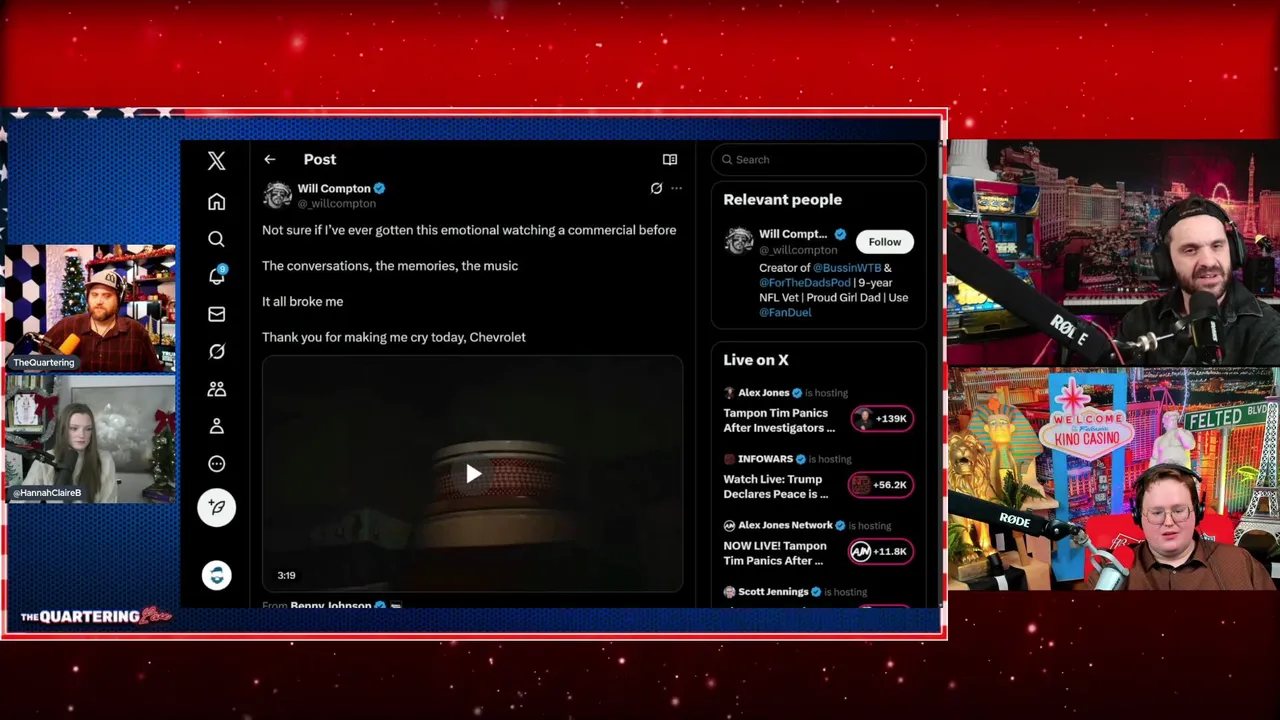Open account avatar at sidebar bottom
This screenshot has width=1280, height=720.
pyautogui.click(x=216, y=575)
